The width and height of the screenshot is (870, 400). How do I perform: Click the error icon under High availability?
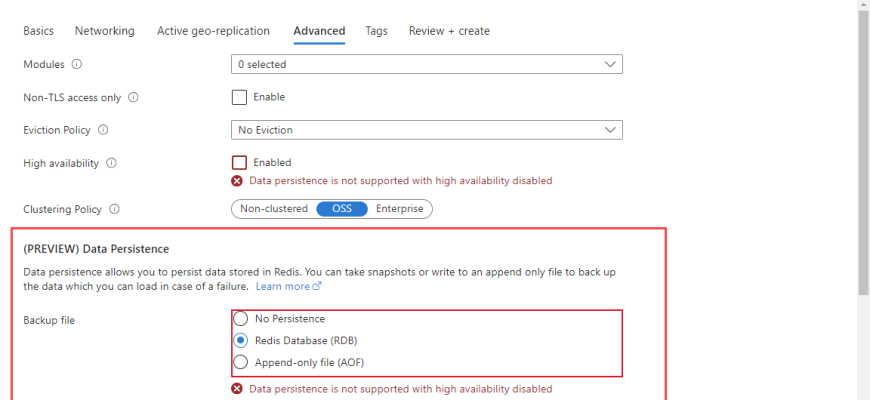[x=237, y=181]
